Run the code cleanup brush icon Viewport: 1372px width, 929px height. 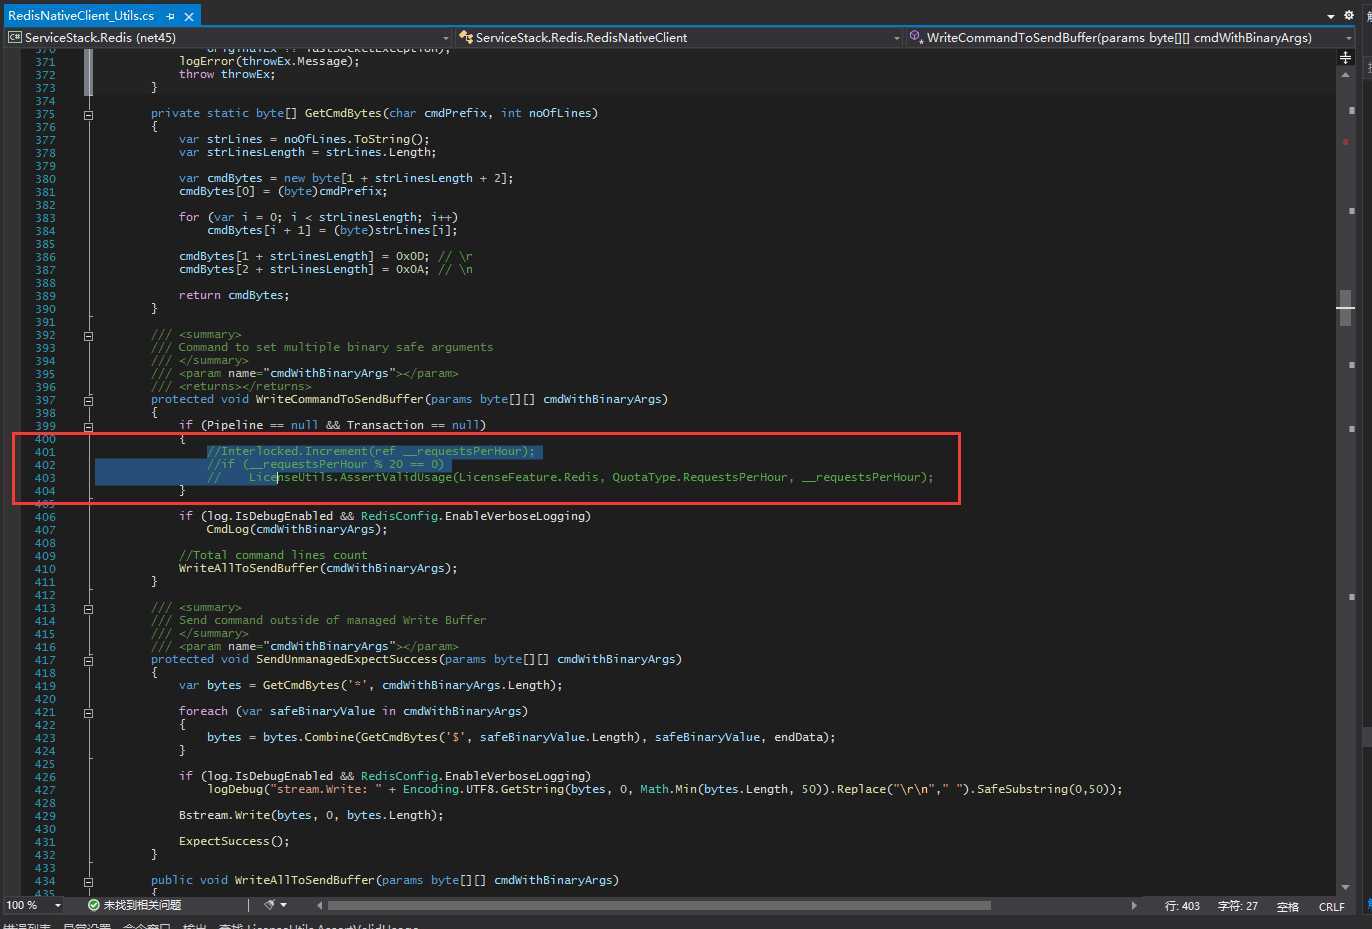[269, 905]
